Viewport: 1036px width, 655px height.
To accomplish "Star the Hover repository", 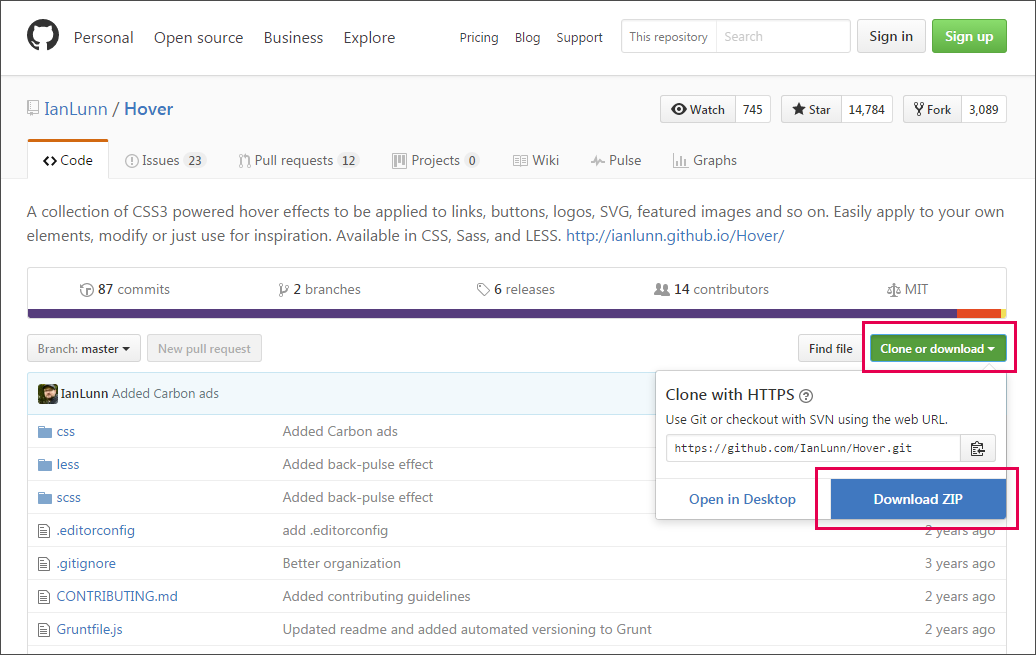I will click(x=811, y=110).
